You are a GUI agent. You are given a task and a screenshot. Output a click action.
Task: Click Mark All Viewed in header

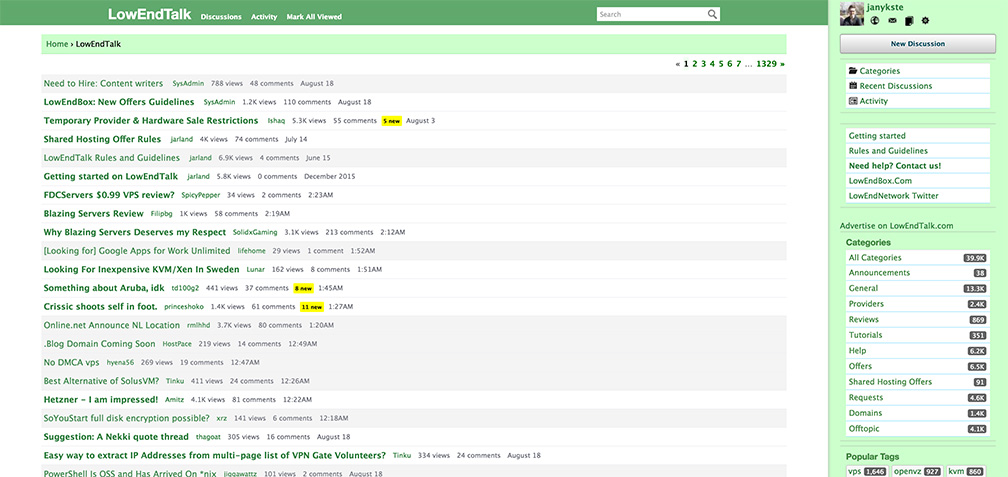[314, 17]
